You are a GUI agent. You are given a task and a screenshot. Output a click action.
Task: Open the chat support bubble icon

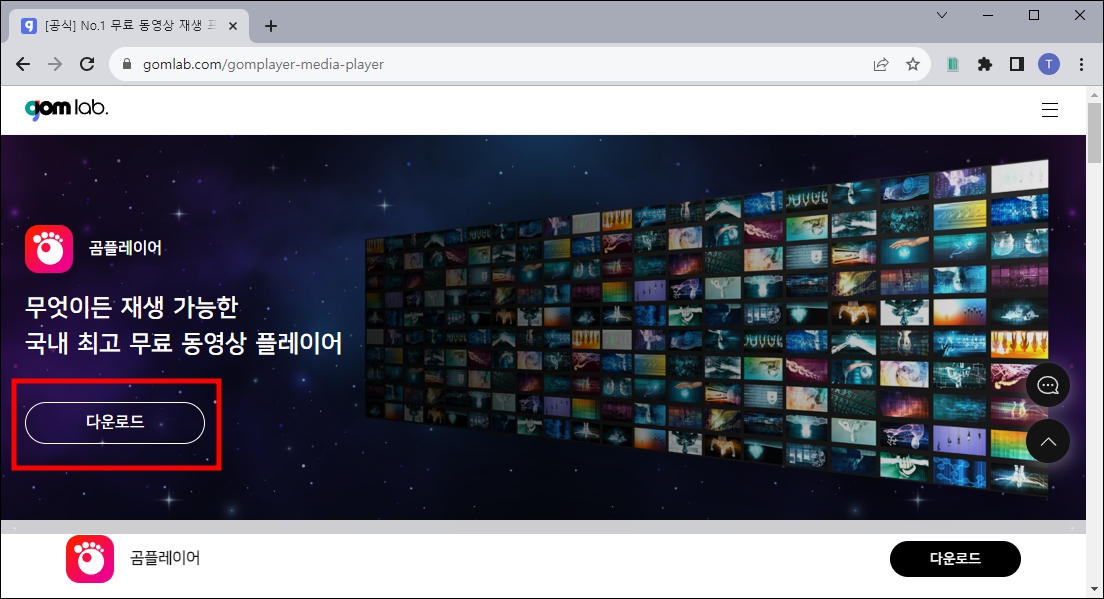click(x=1048, y=385)
